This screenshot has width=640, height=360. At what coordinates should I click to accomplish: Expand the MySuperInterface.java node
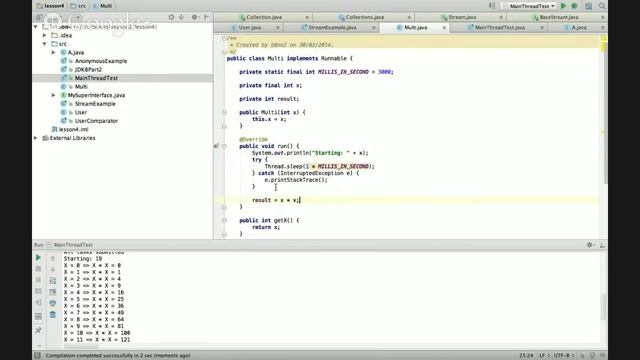tap(53, 95)
